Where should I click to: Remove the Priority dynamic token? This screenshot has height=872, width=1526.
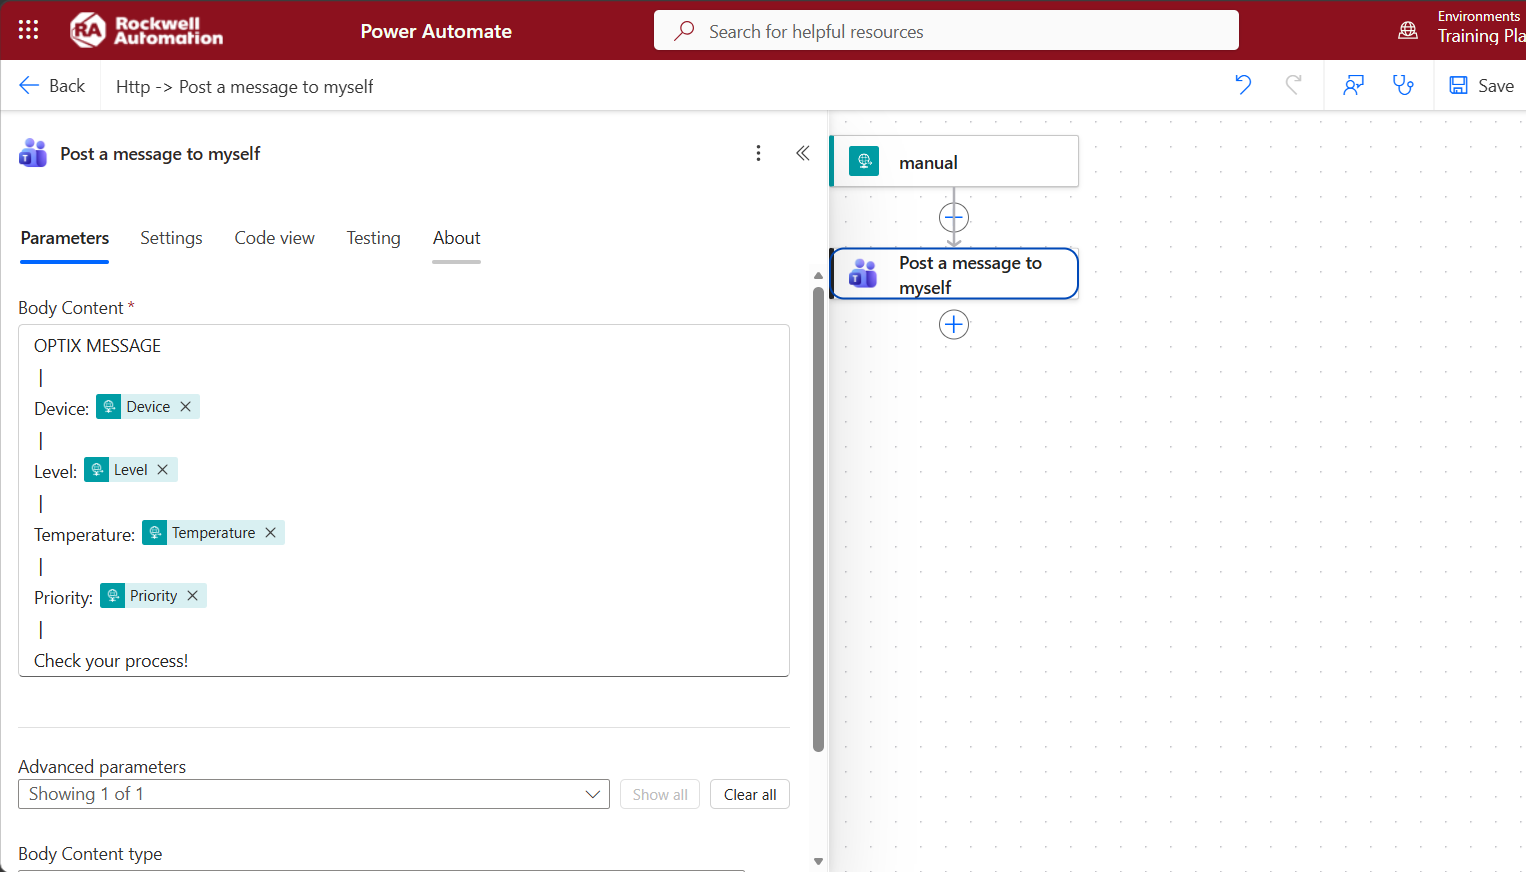pos(193,596)
